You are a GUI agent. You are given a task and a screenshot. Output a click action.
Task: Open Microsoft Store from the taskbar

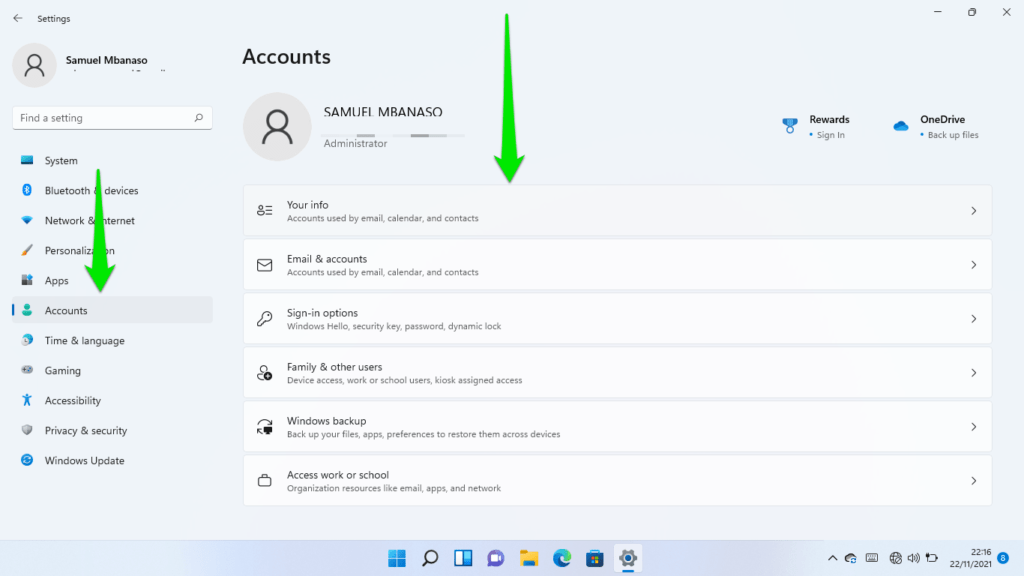tap(594, 558)
